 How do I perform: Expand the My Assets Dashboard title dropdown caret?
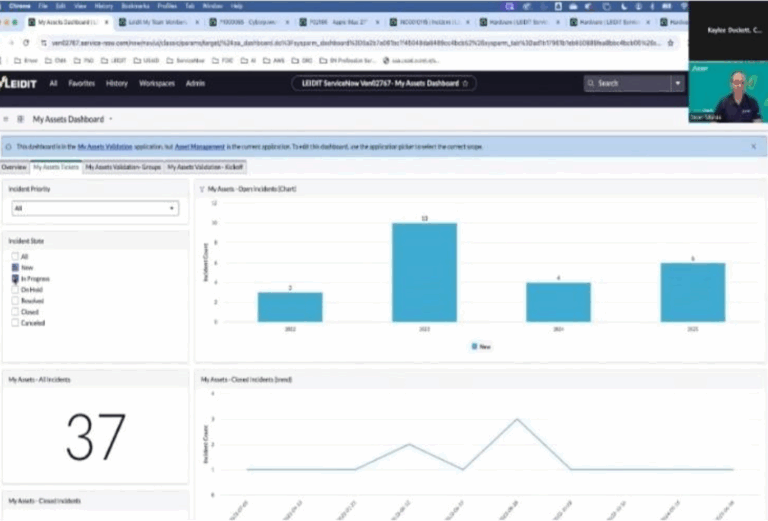110,119
